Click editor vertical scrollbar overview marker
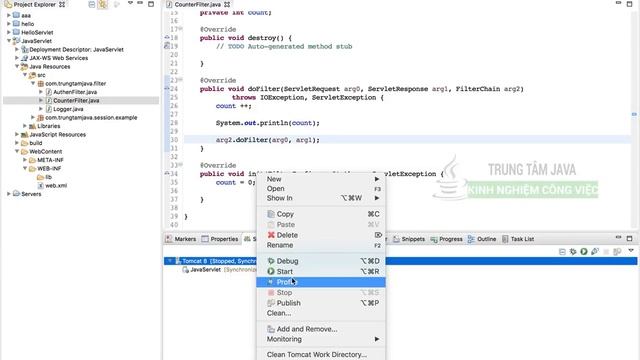Viewport: 640px width, 360px height. [x=634, y=114]
